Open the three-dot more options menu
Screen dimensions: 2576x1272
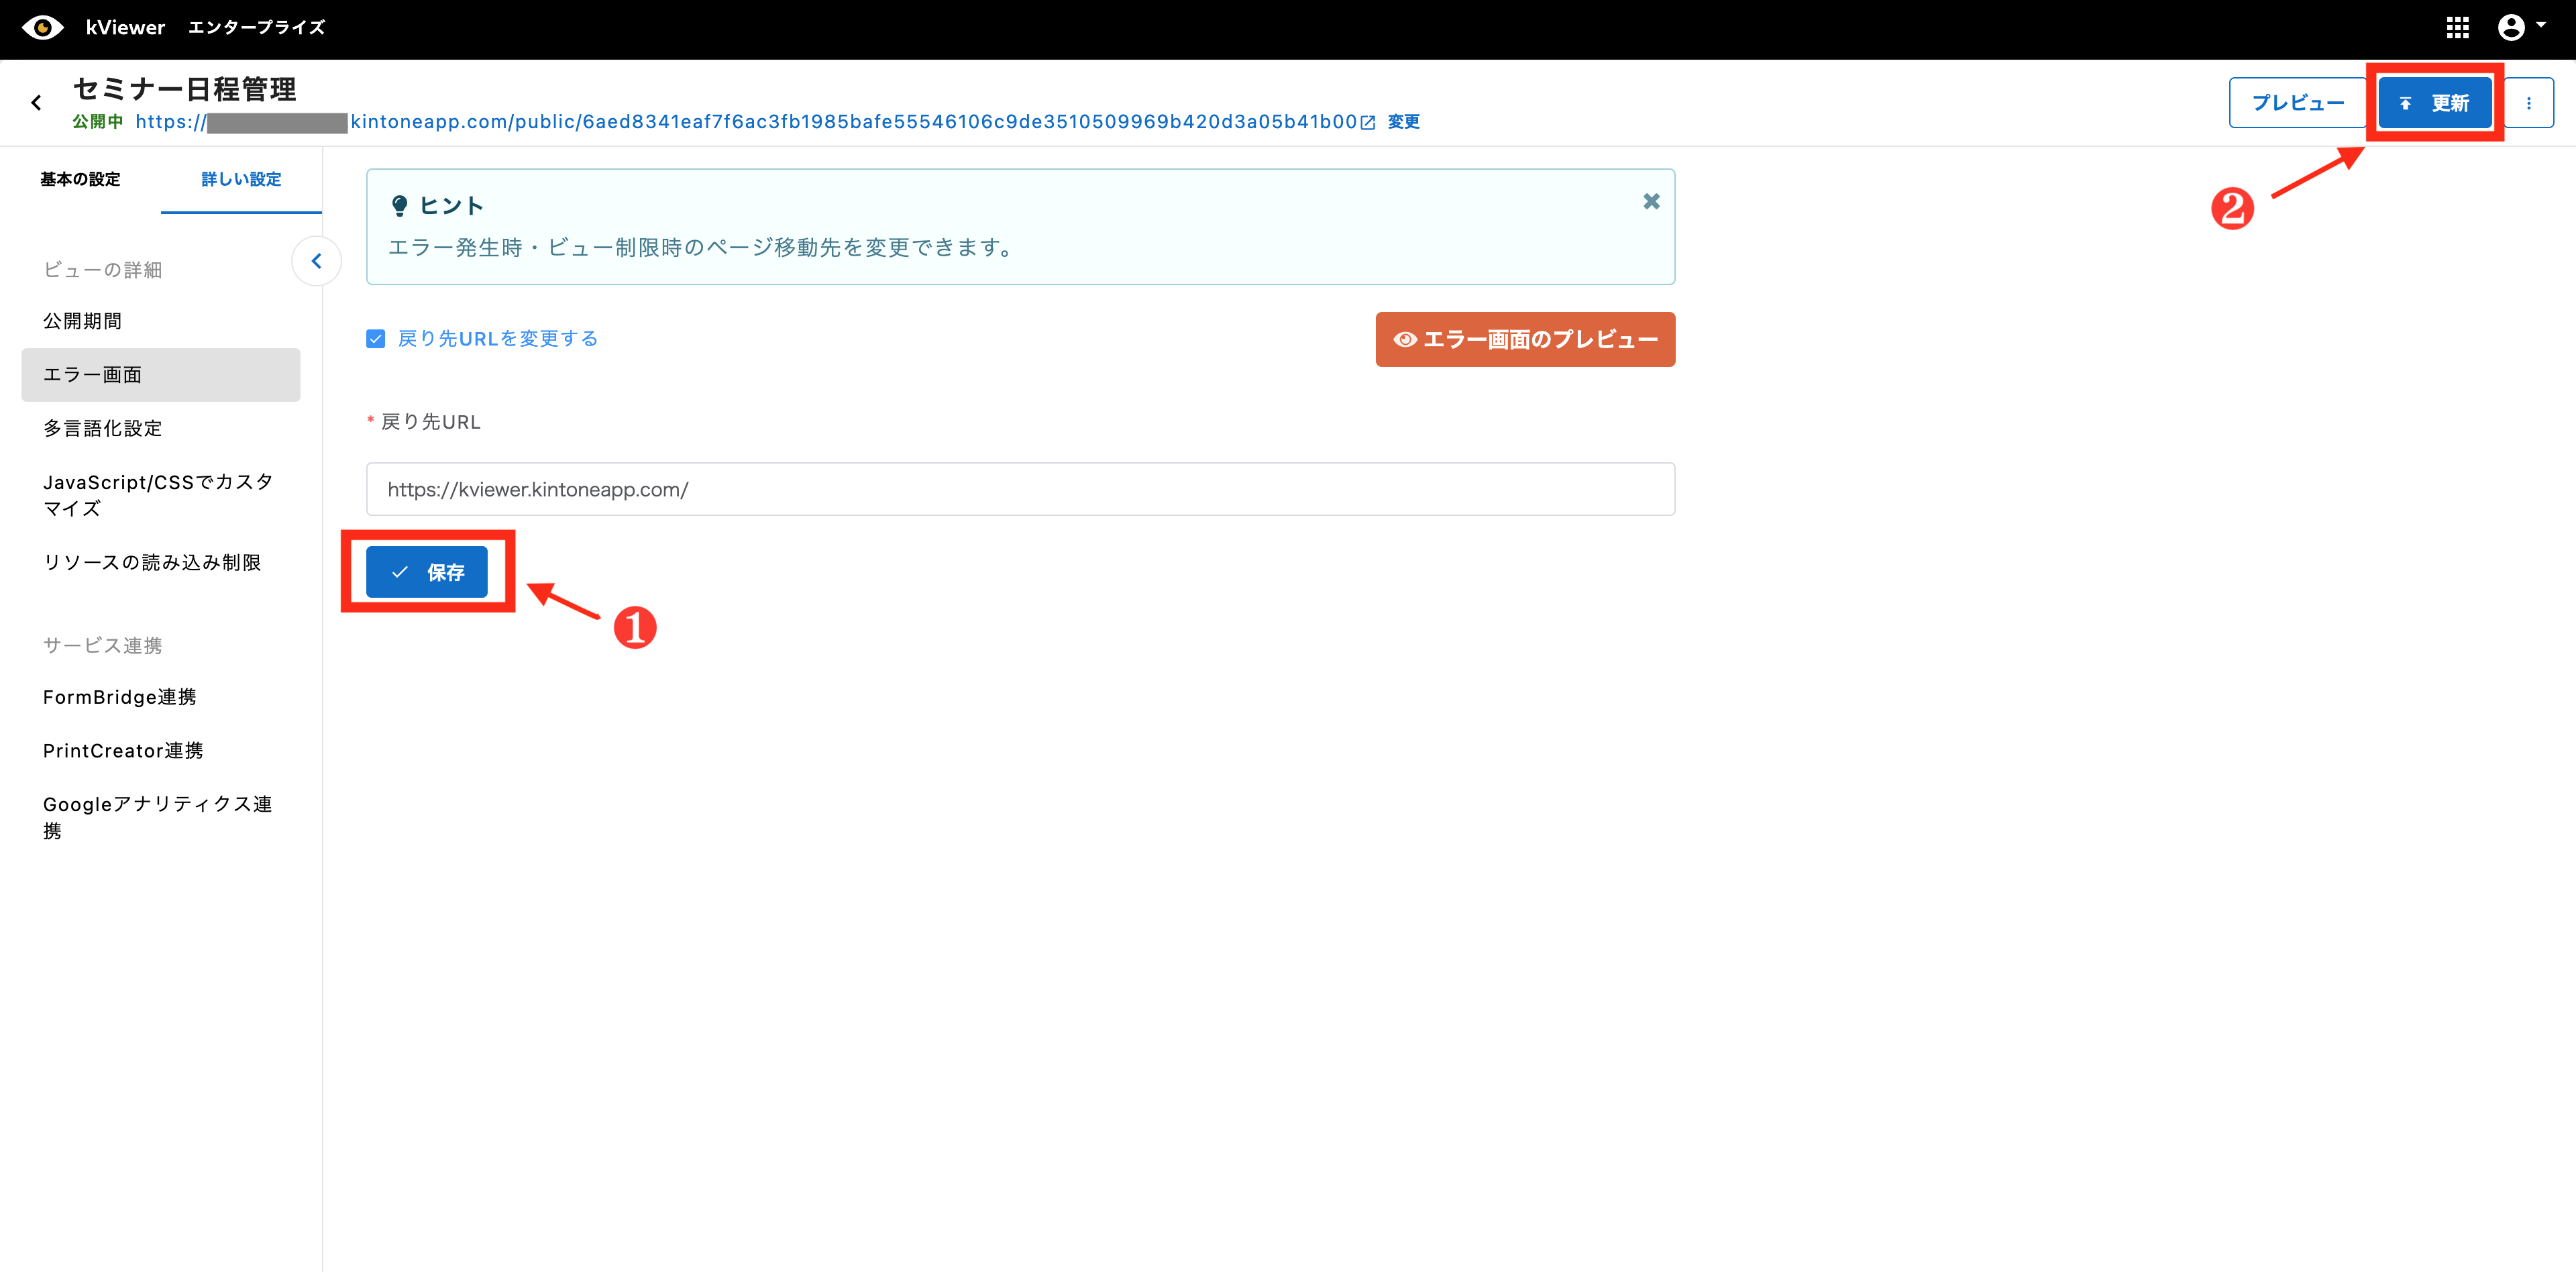(2528, 103)
